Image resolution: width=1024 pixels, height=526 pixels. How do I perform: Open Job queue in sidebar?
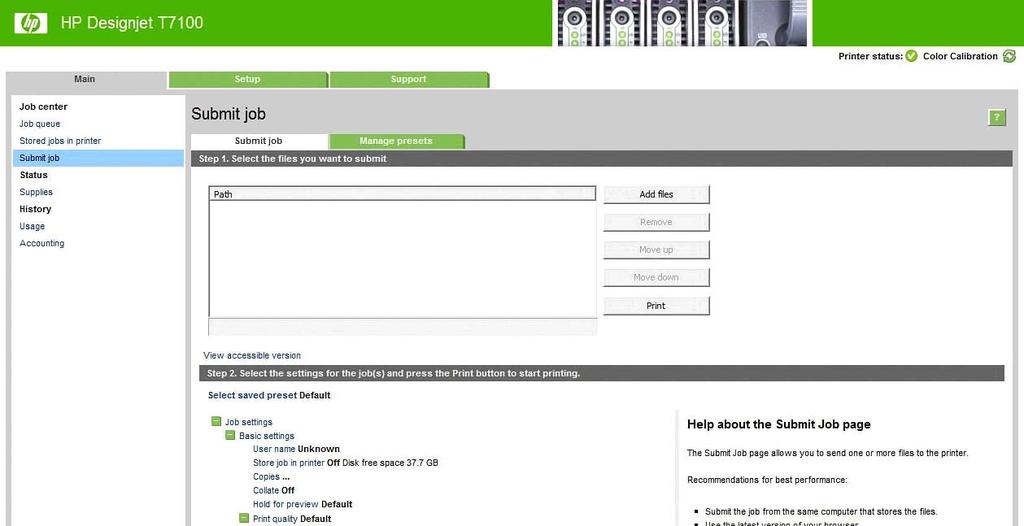(40, 123)
